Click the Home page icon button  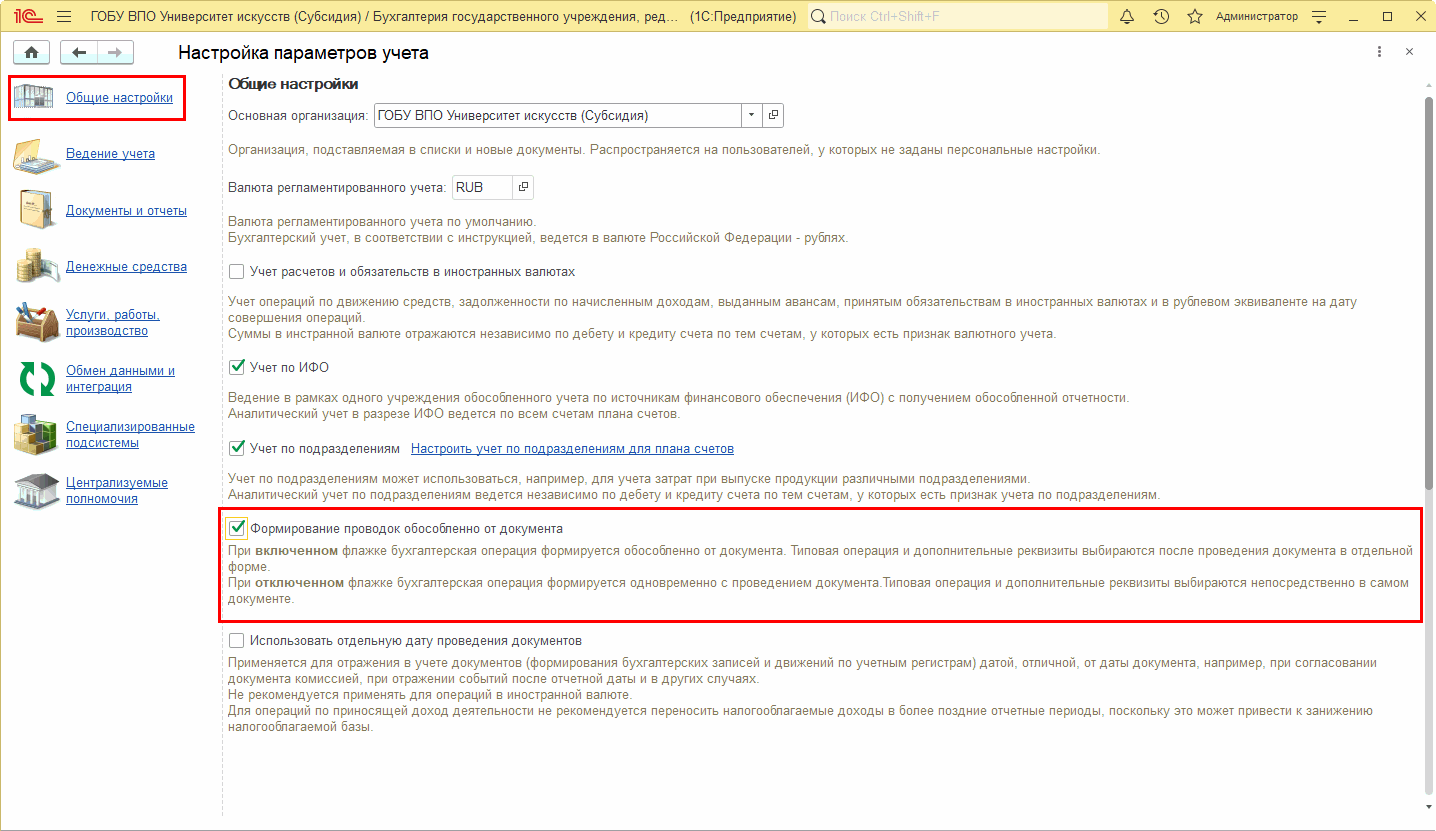pos(30,53)
